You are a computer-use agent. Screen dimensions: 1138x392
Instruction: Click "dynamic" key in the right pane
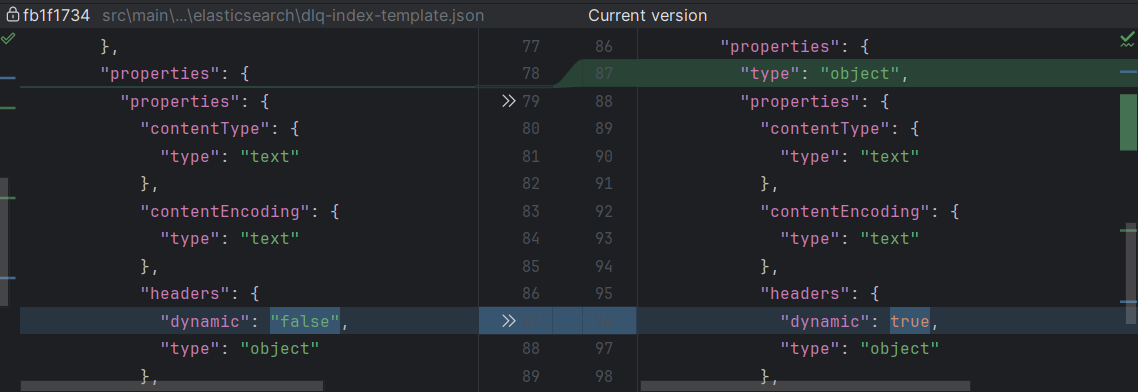(825, 321)
